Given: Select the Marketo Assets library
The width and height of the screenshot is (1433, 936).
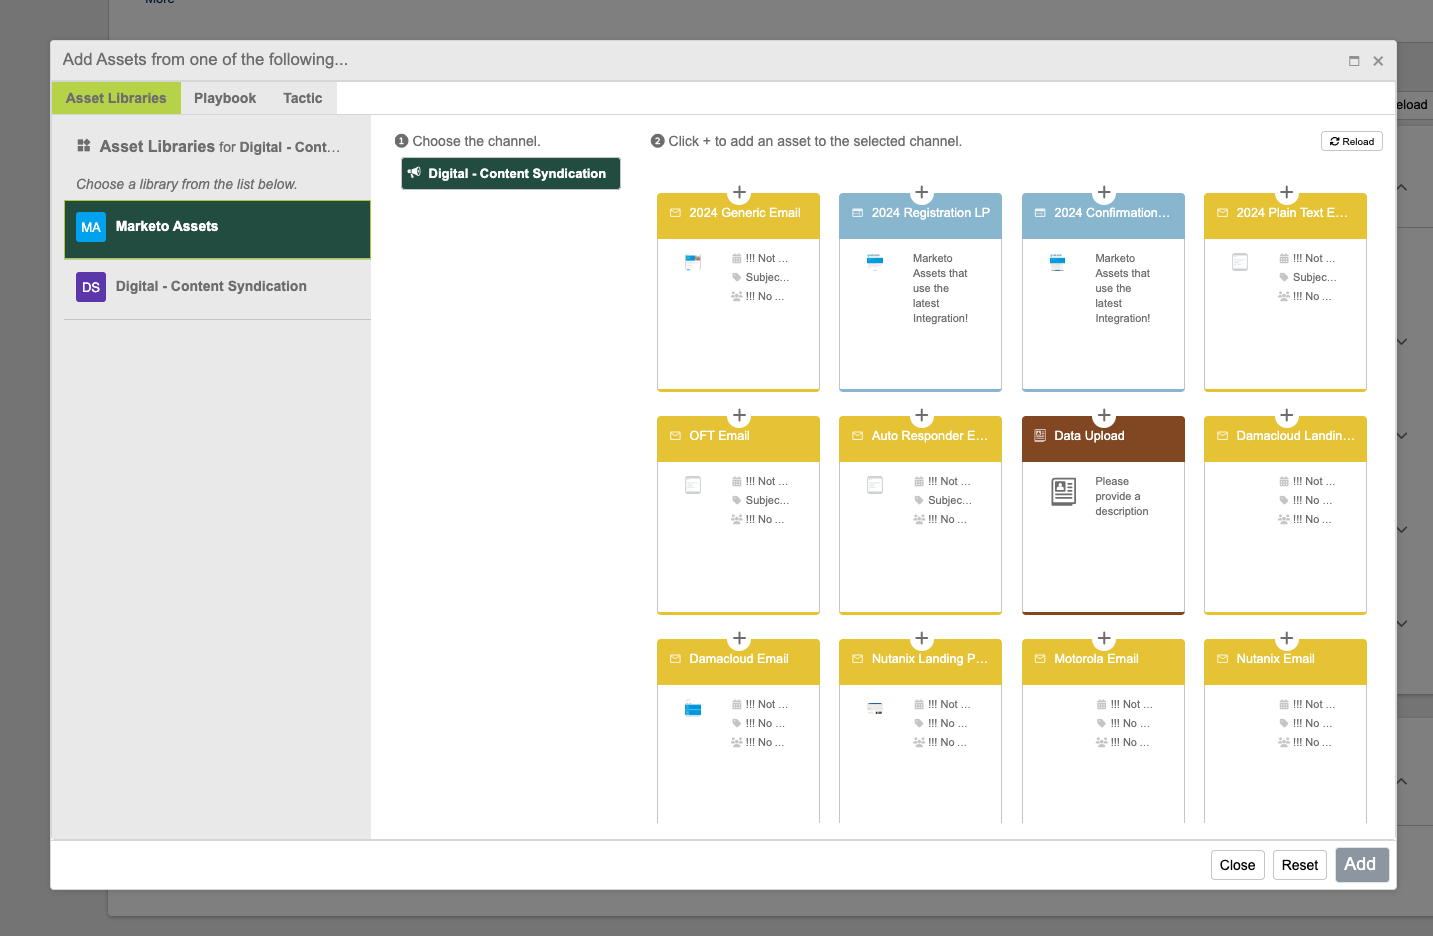Looking at the screenshot, I should coord(217,229).
